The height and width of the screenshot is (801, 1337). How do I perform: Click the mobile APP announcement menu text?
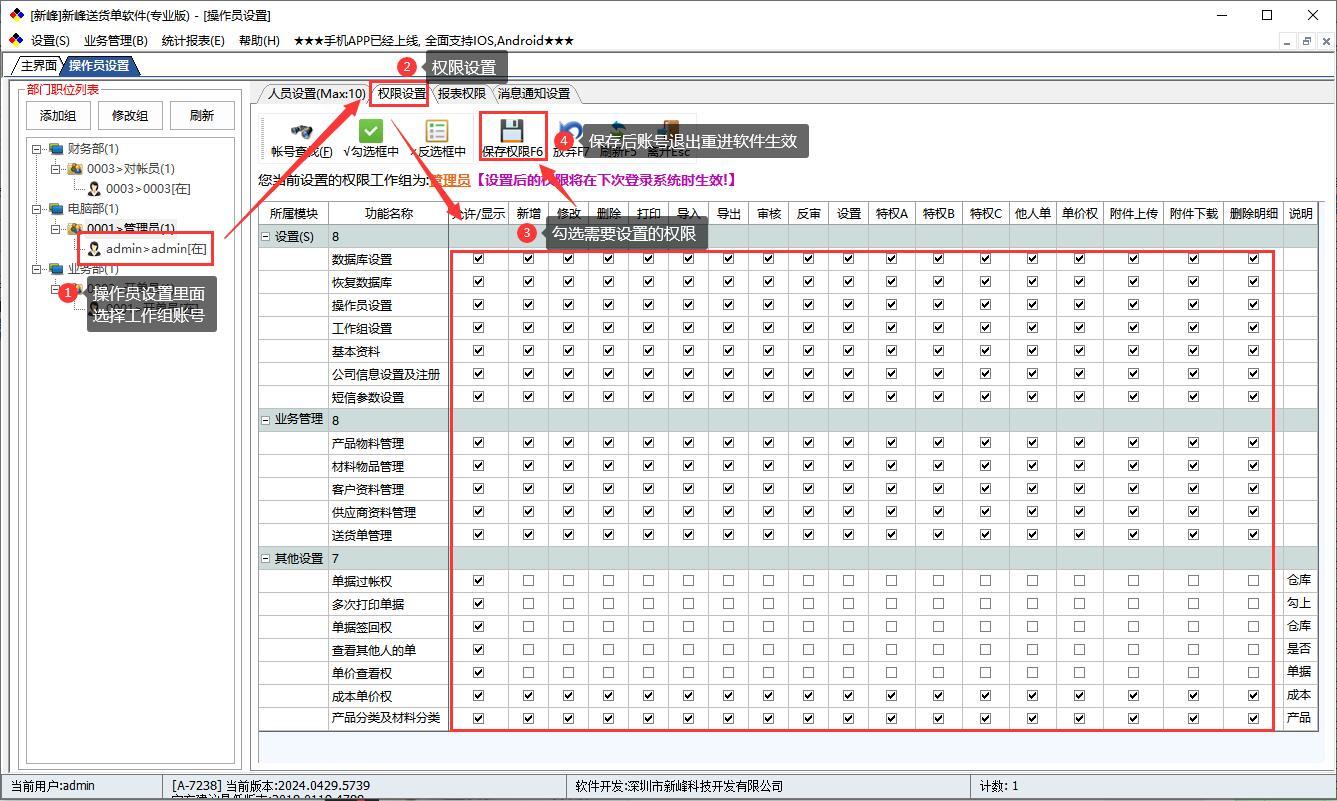click(x=434, y=41)
